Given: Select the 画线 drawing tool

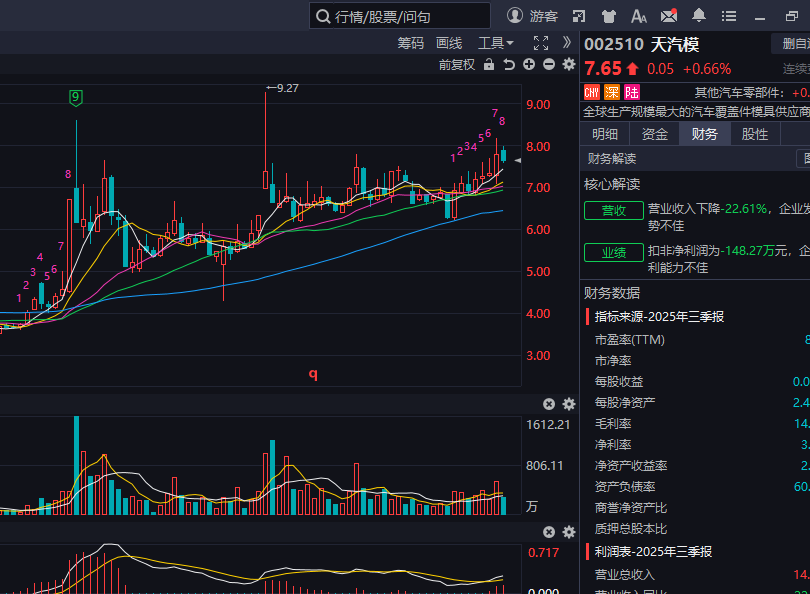Looking at the screenshot, I should coord(449,43).
